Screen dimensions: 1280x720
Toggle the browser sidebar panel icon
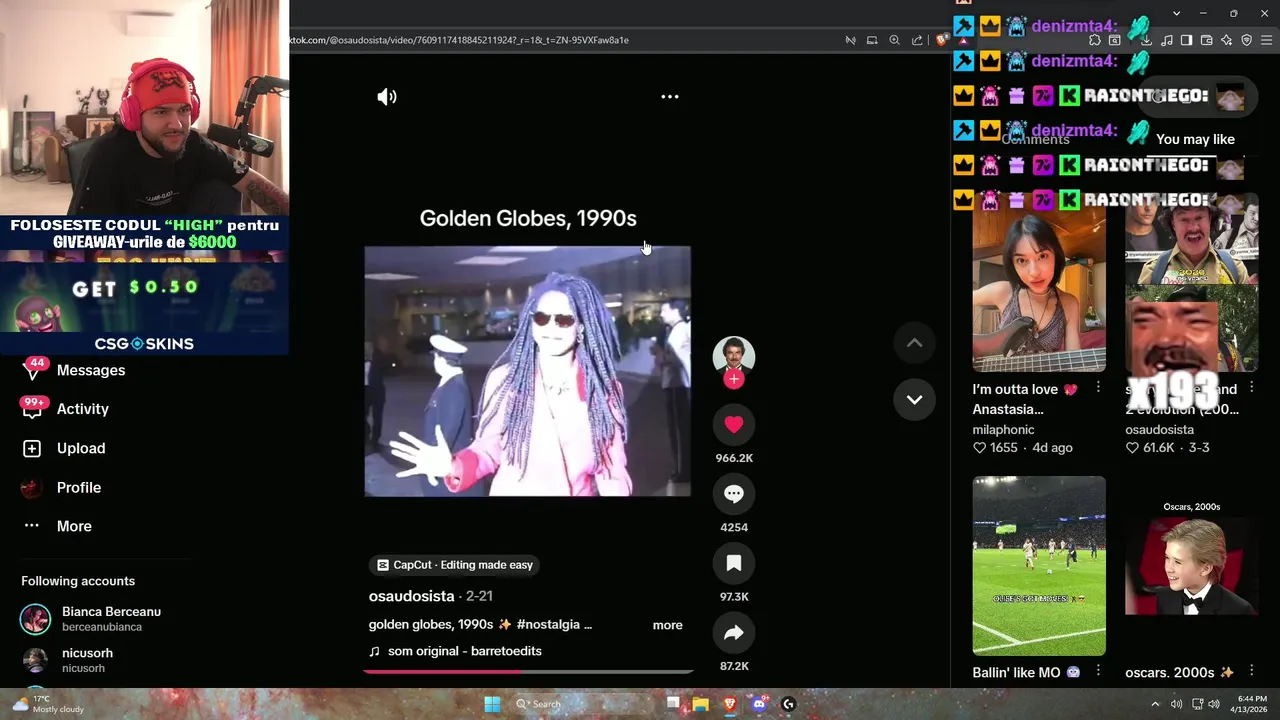click(x=1186, y=40)
